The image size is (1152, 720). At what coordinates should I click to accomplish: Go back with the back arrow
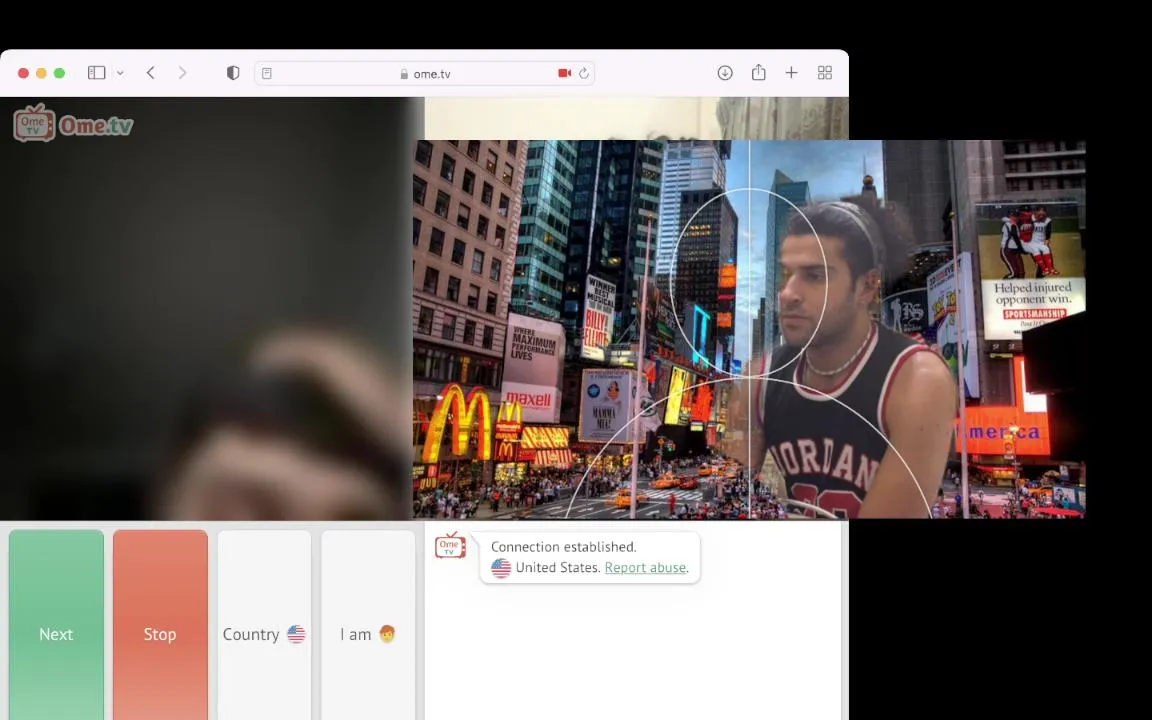(151, 73)
